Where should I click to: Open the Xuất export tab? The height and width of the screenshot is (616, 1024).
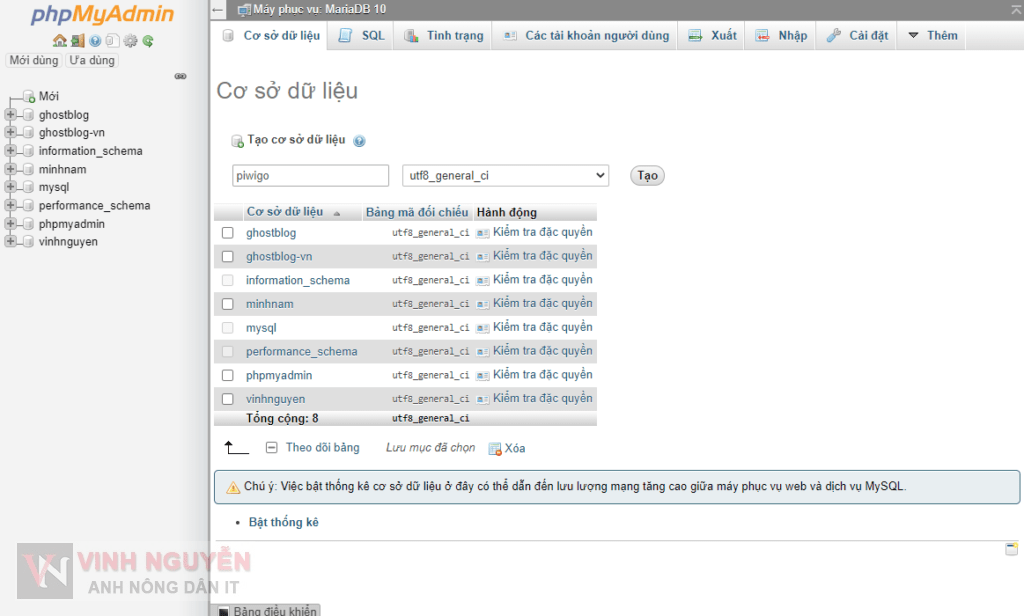point(713,36)
